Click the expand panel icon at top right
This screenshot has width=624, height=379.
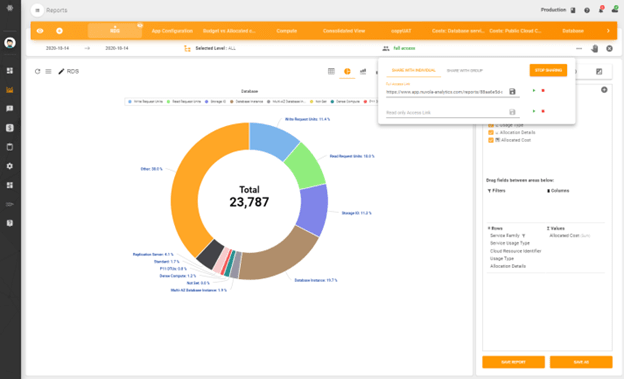[x=599, y=72]
